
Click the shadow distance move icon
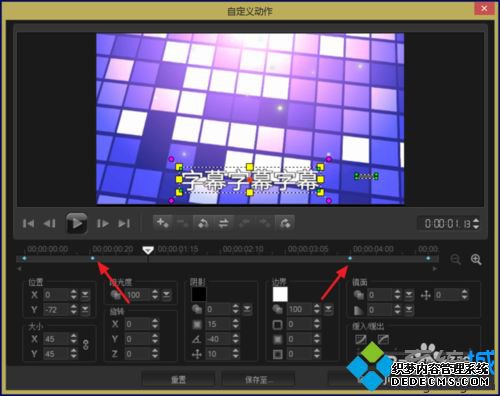197,354
